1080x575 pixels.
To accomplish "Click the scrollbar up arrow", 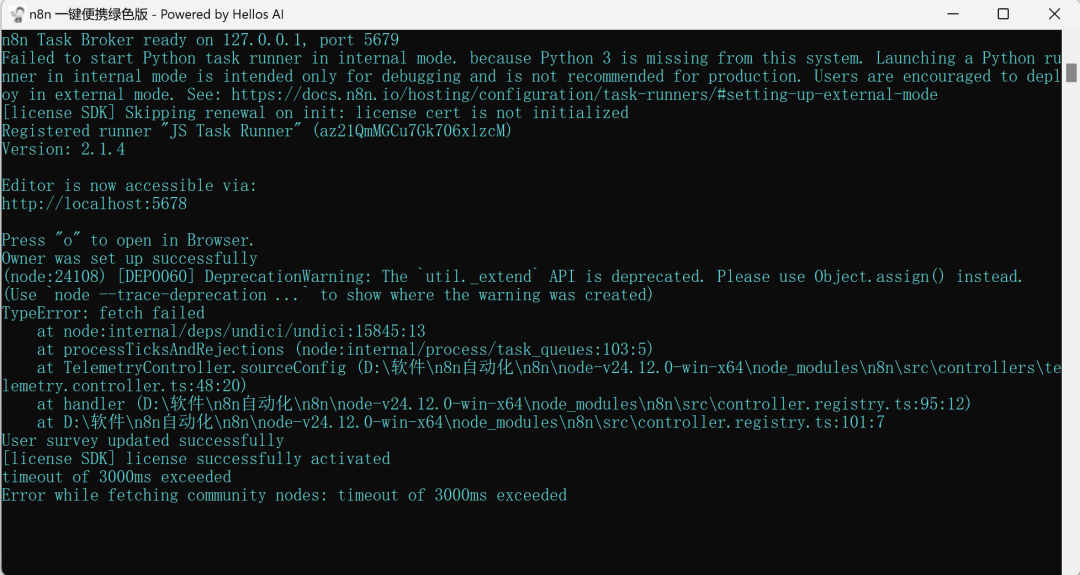I will [1071, 41].
